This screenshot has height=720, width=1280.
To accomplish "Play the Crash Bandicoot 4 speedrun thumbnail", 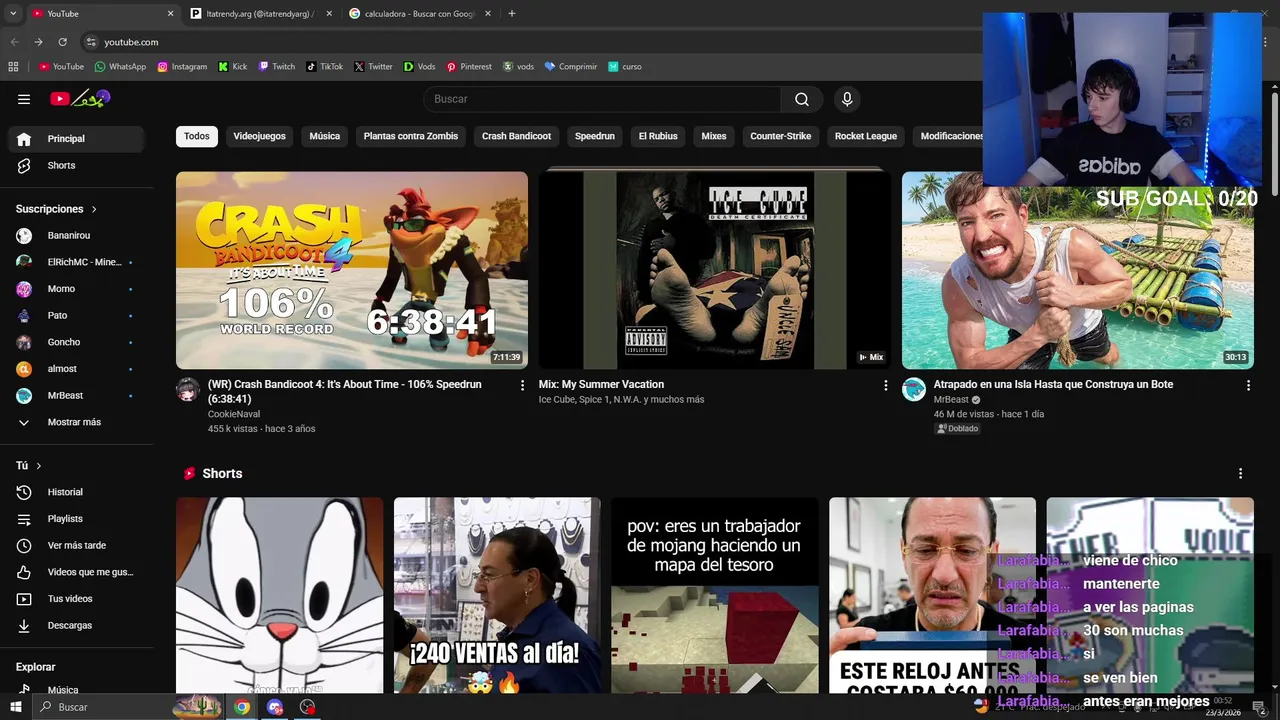I will [x=352, y=270].
